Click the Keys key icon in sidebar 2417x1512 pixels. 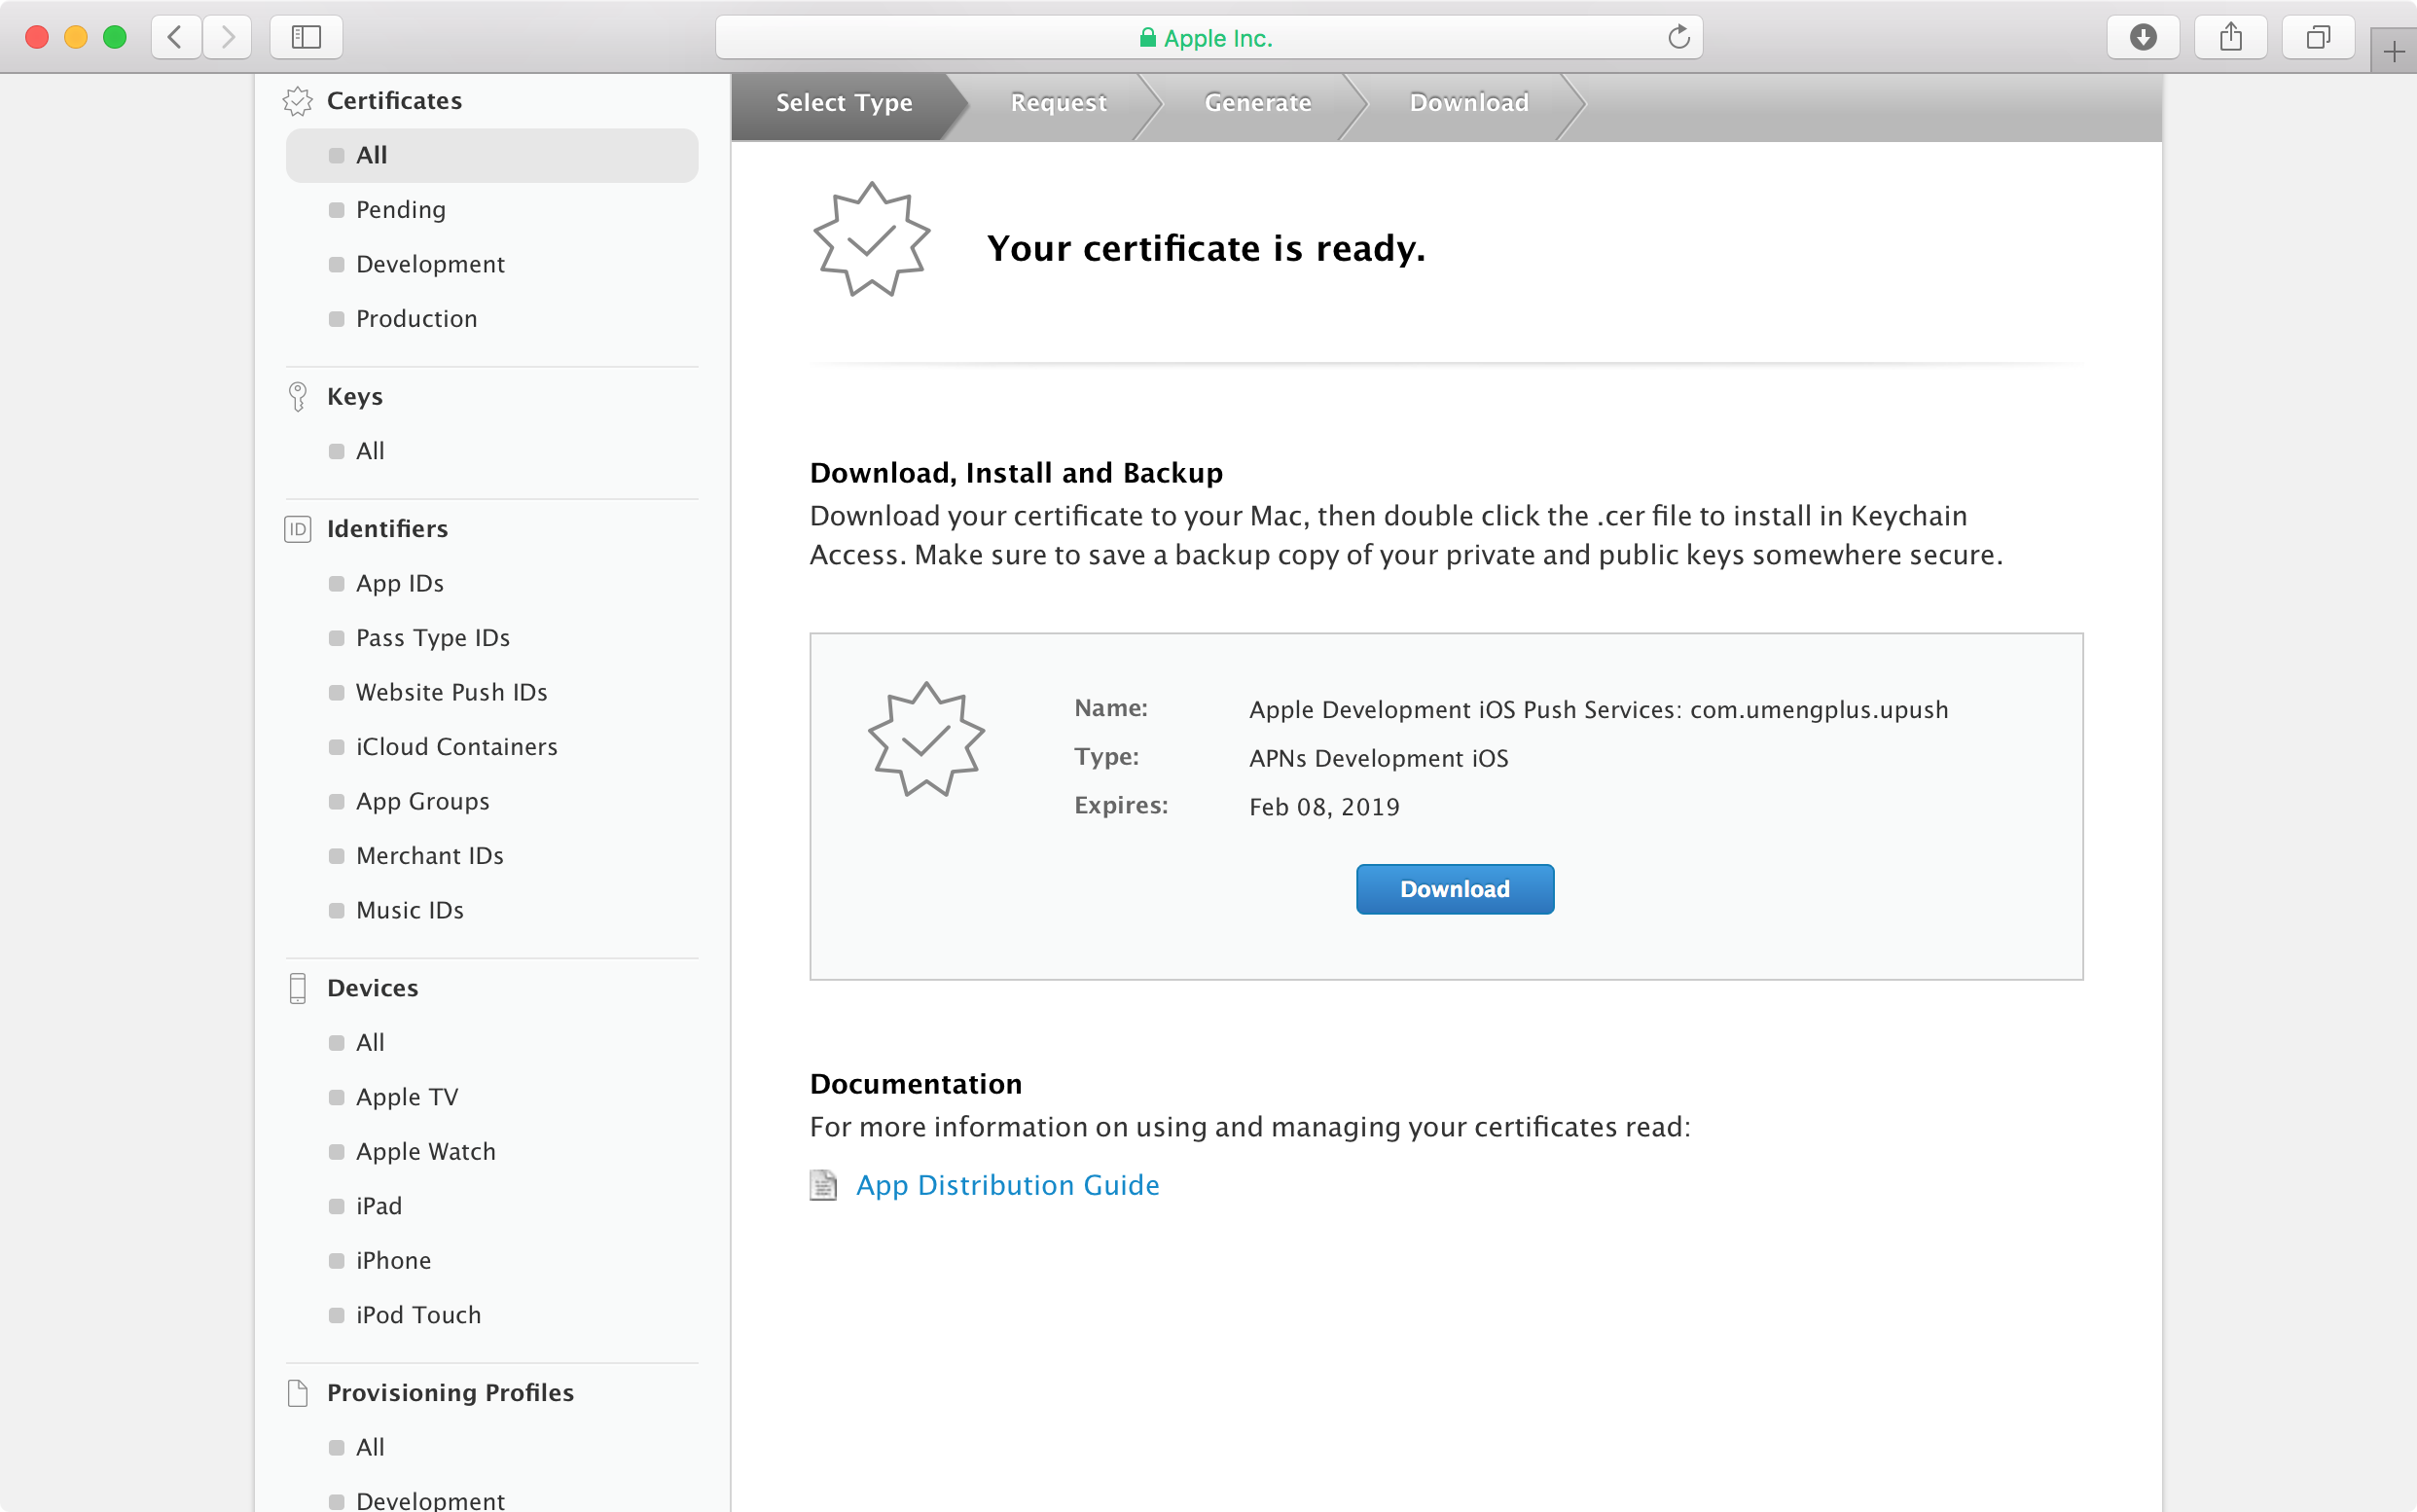(298, 397)
